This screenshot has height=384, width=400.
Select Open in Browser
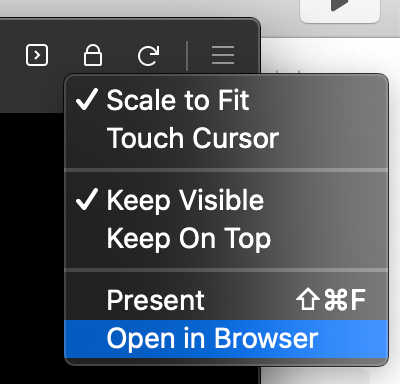click(226, 339)
